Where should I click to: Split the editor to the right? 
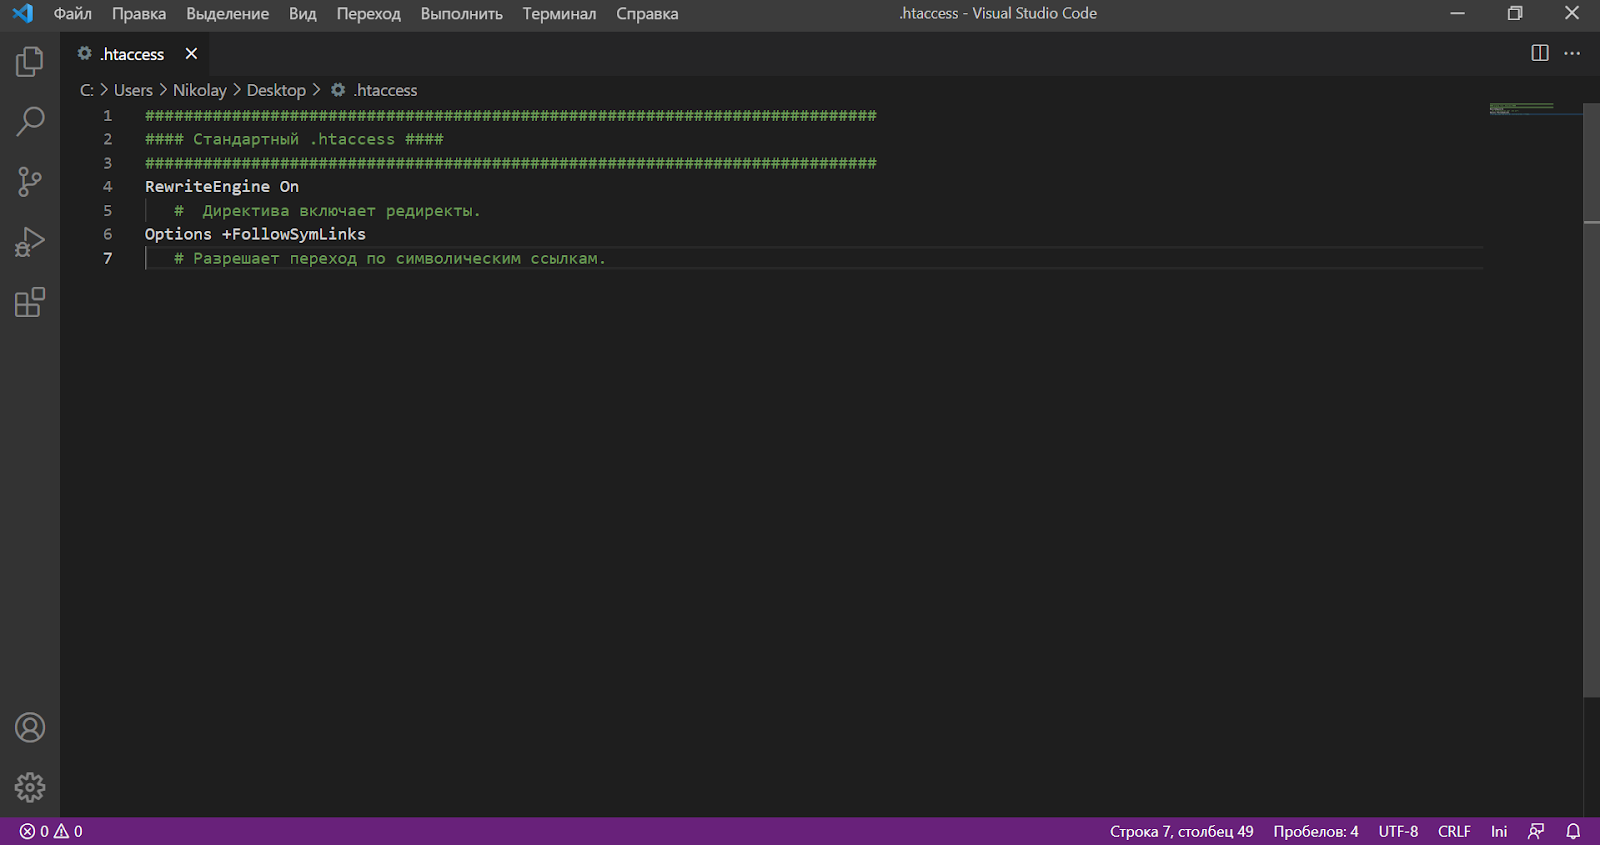pyautogui.click(x=1540, y=53)
